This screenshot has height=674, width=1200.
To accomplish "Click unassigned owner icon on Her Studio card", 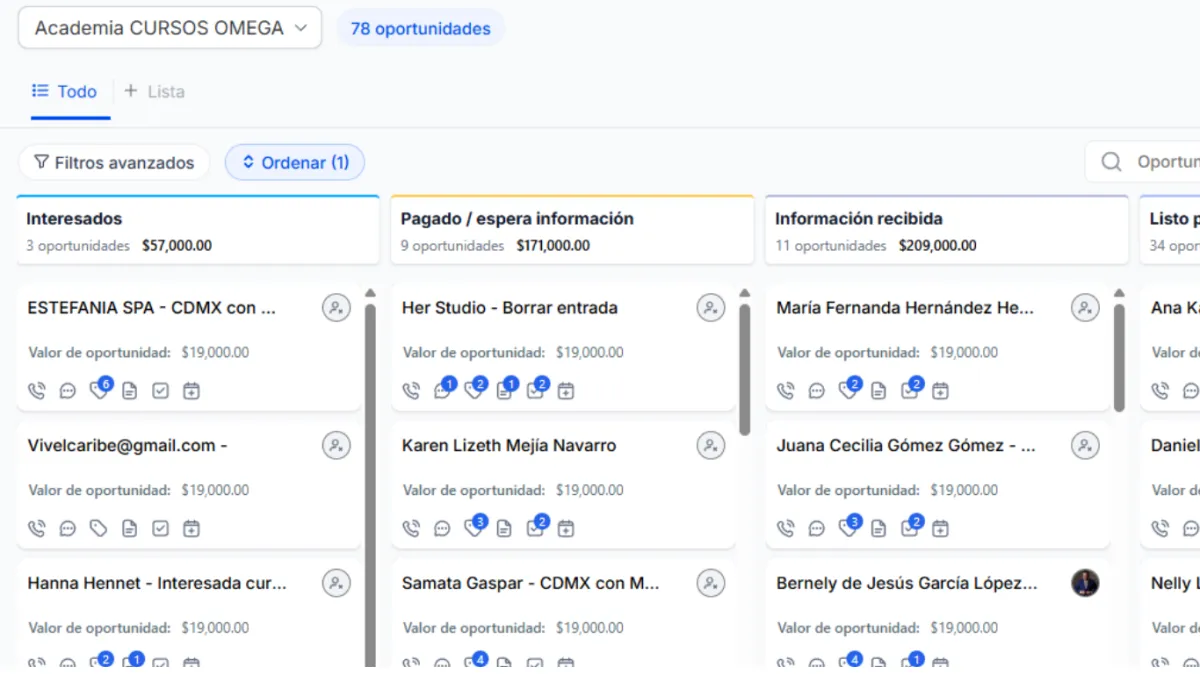I will click(711, 308).
